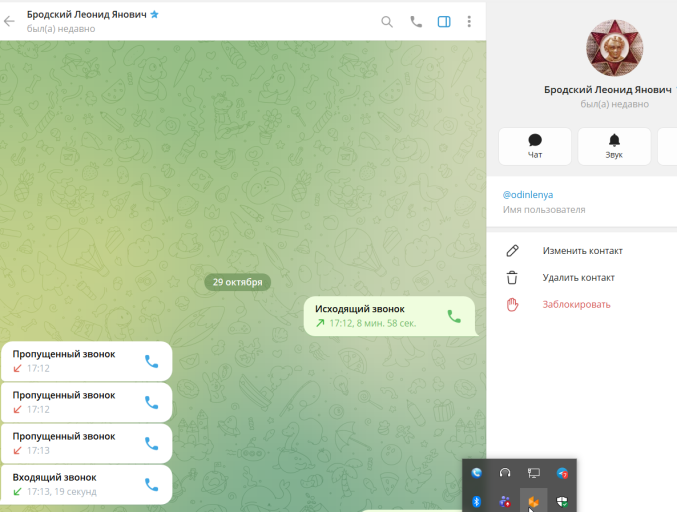This screenshot has height=512, width=677.
Task: Open Microsoft Teams tray icon
Action: click(x=505, y=501)
